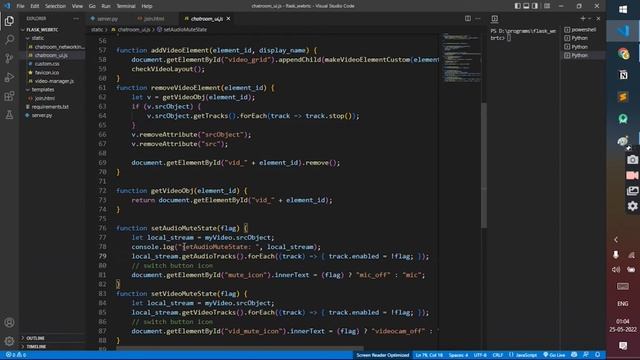
Task: Open Customize Layout icon in title bar
Action: click(x=547, y=6)
